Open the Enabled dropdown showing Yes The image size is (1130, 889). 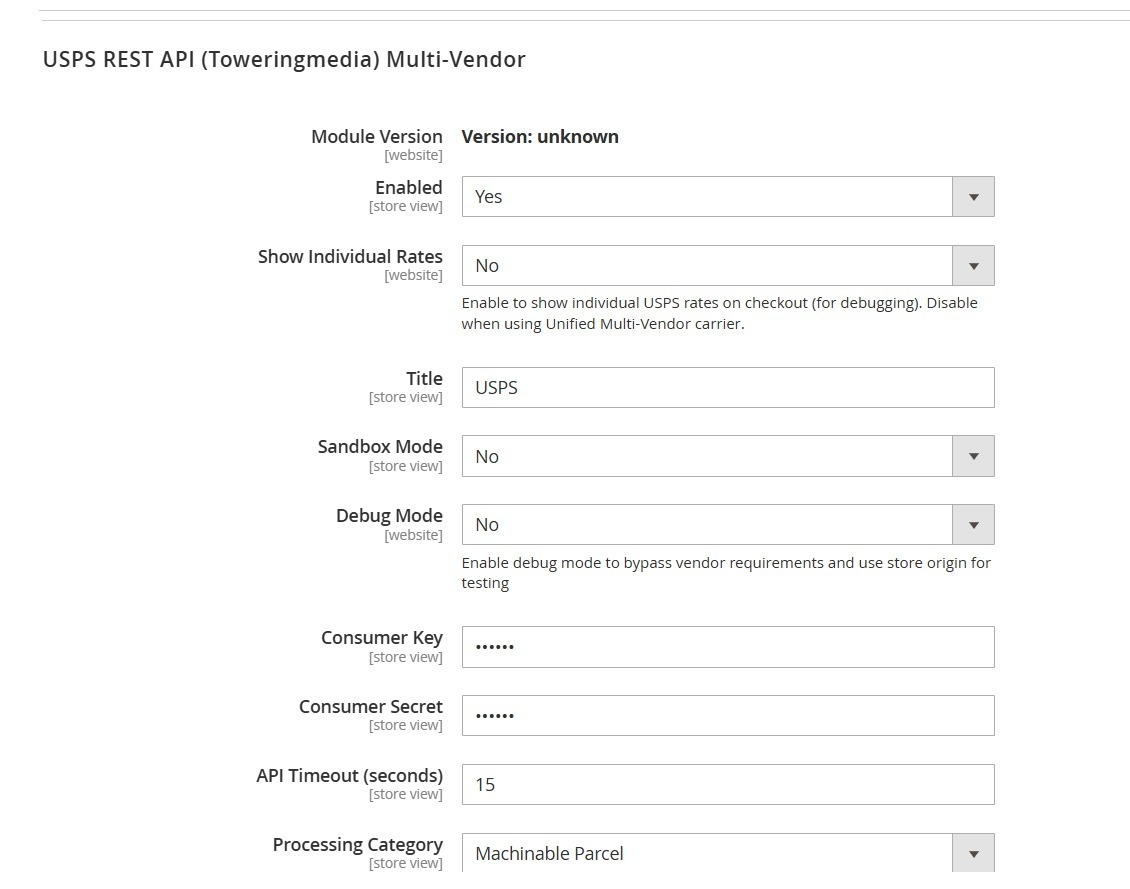pyautogui.click(x=728, y=197)
